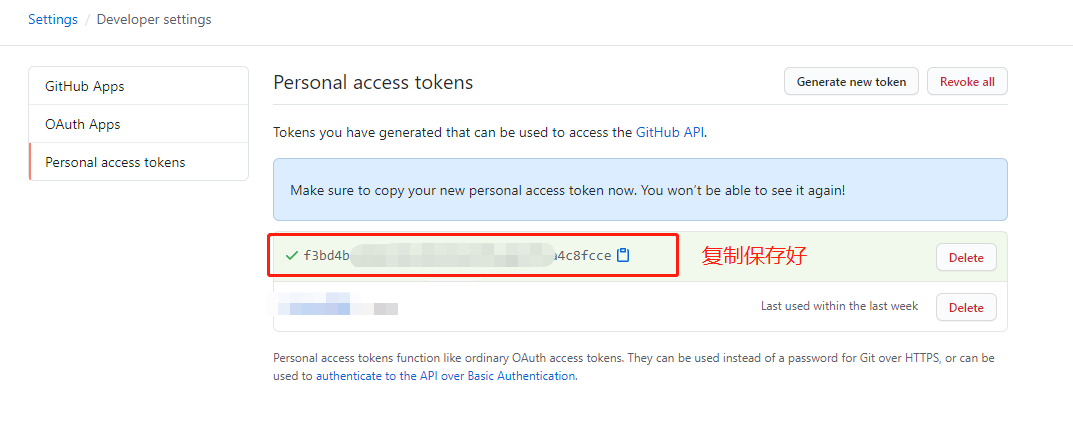Delete the newly generated token
Screen dimensions: 1073x424
(966, 258)
